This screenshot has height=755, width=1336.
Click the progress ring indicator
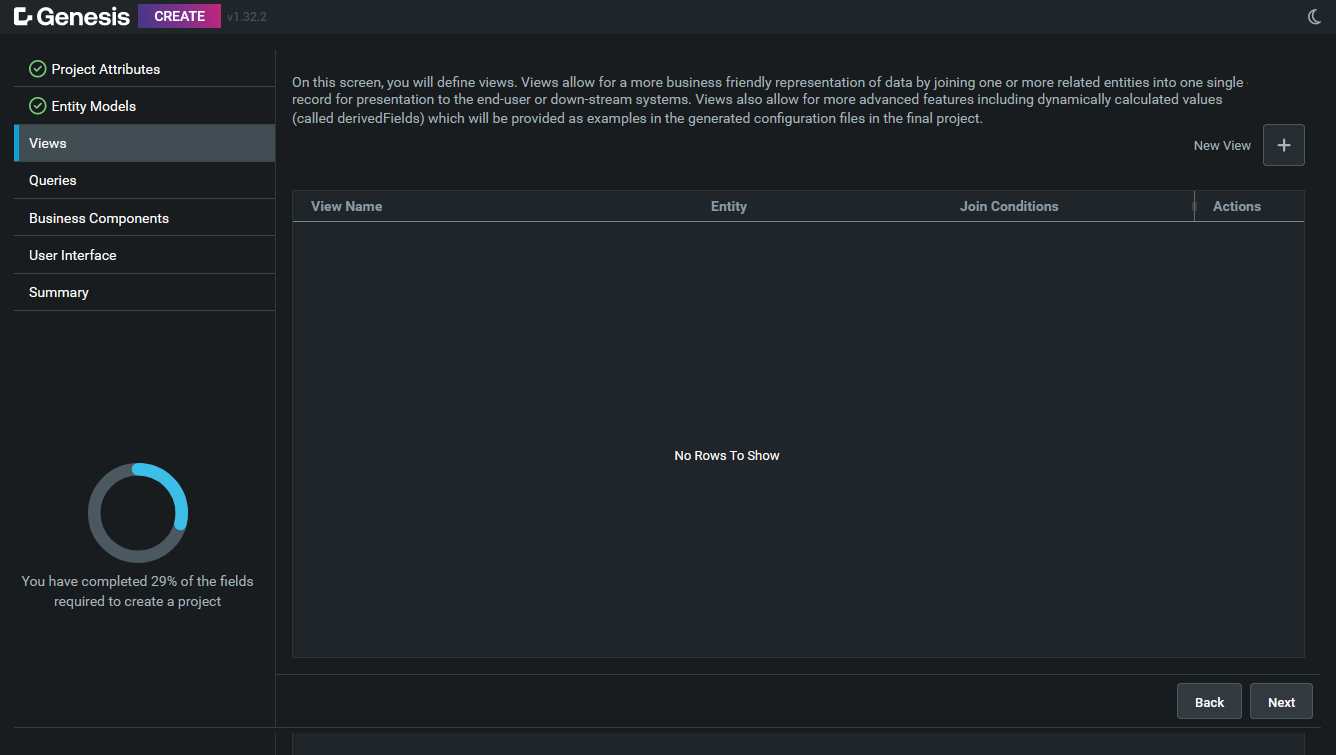pyautogui.click(x=138, y=513)
